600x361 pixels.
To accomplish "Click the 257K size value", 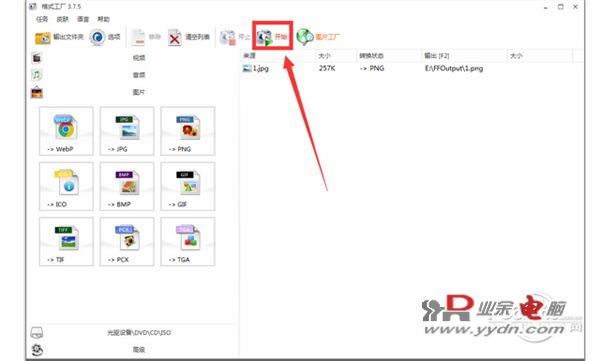I will click(327, 69).
